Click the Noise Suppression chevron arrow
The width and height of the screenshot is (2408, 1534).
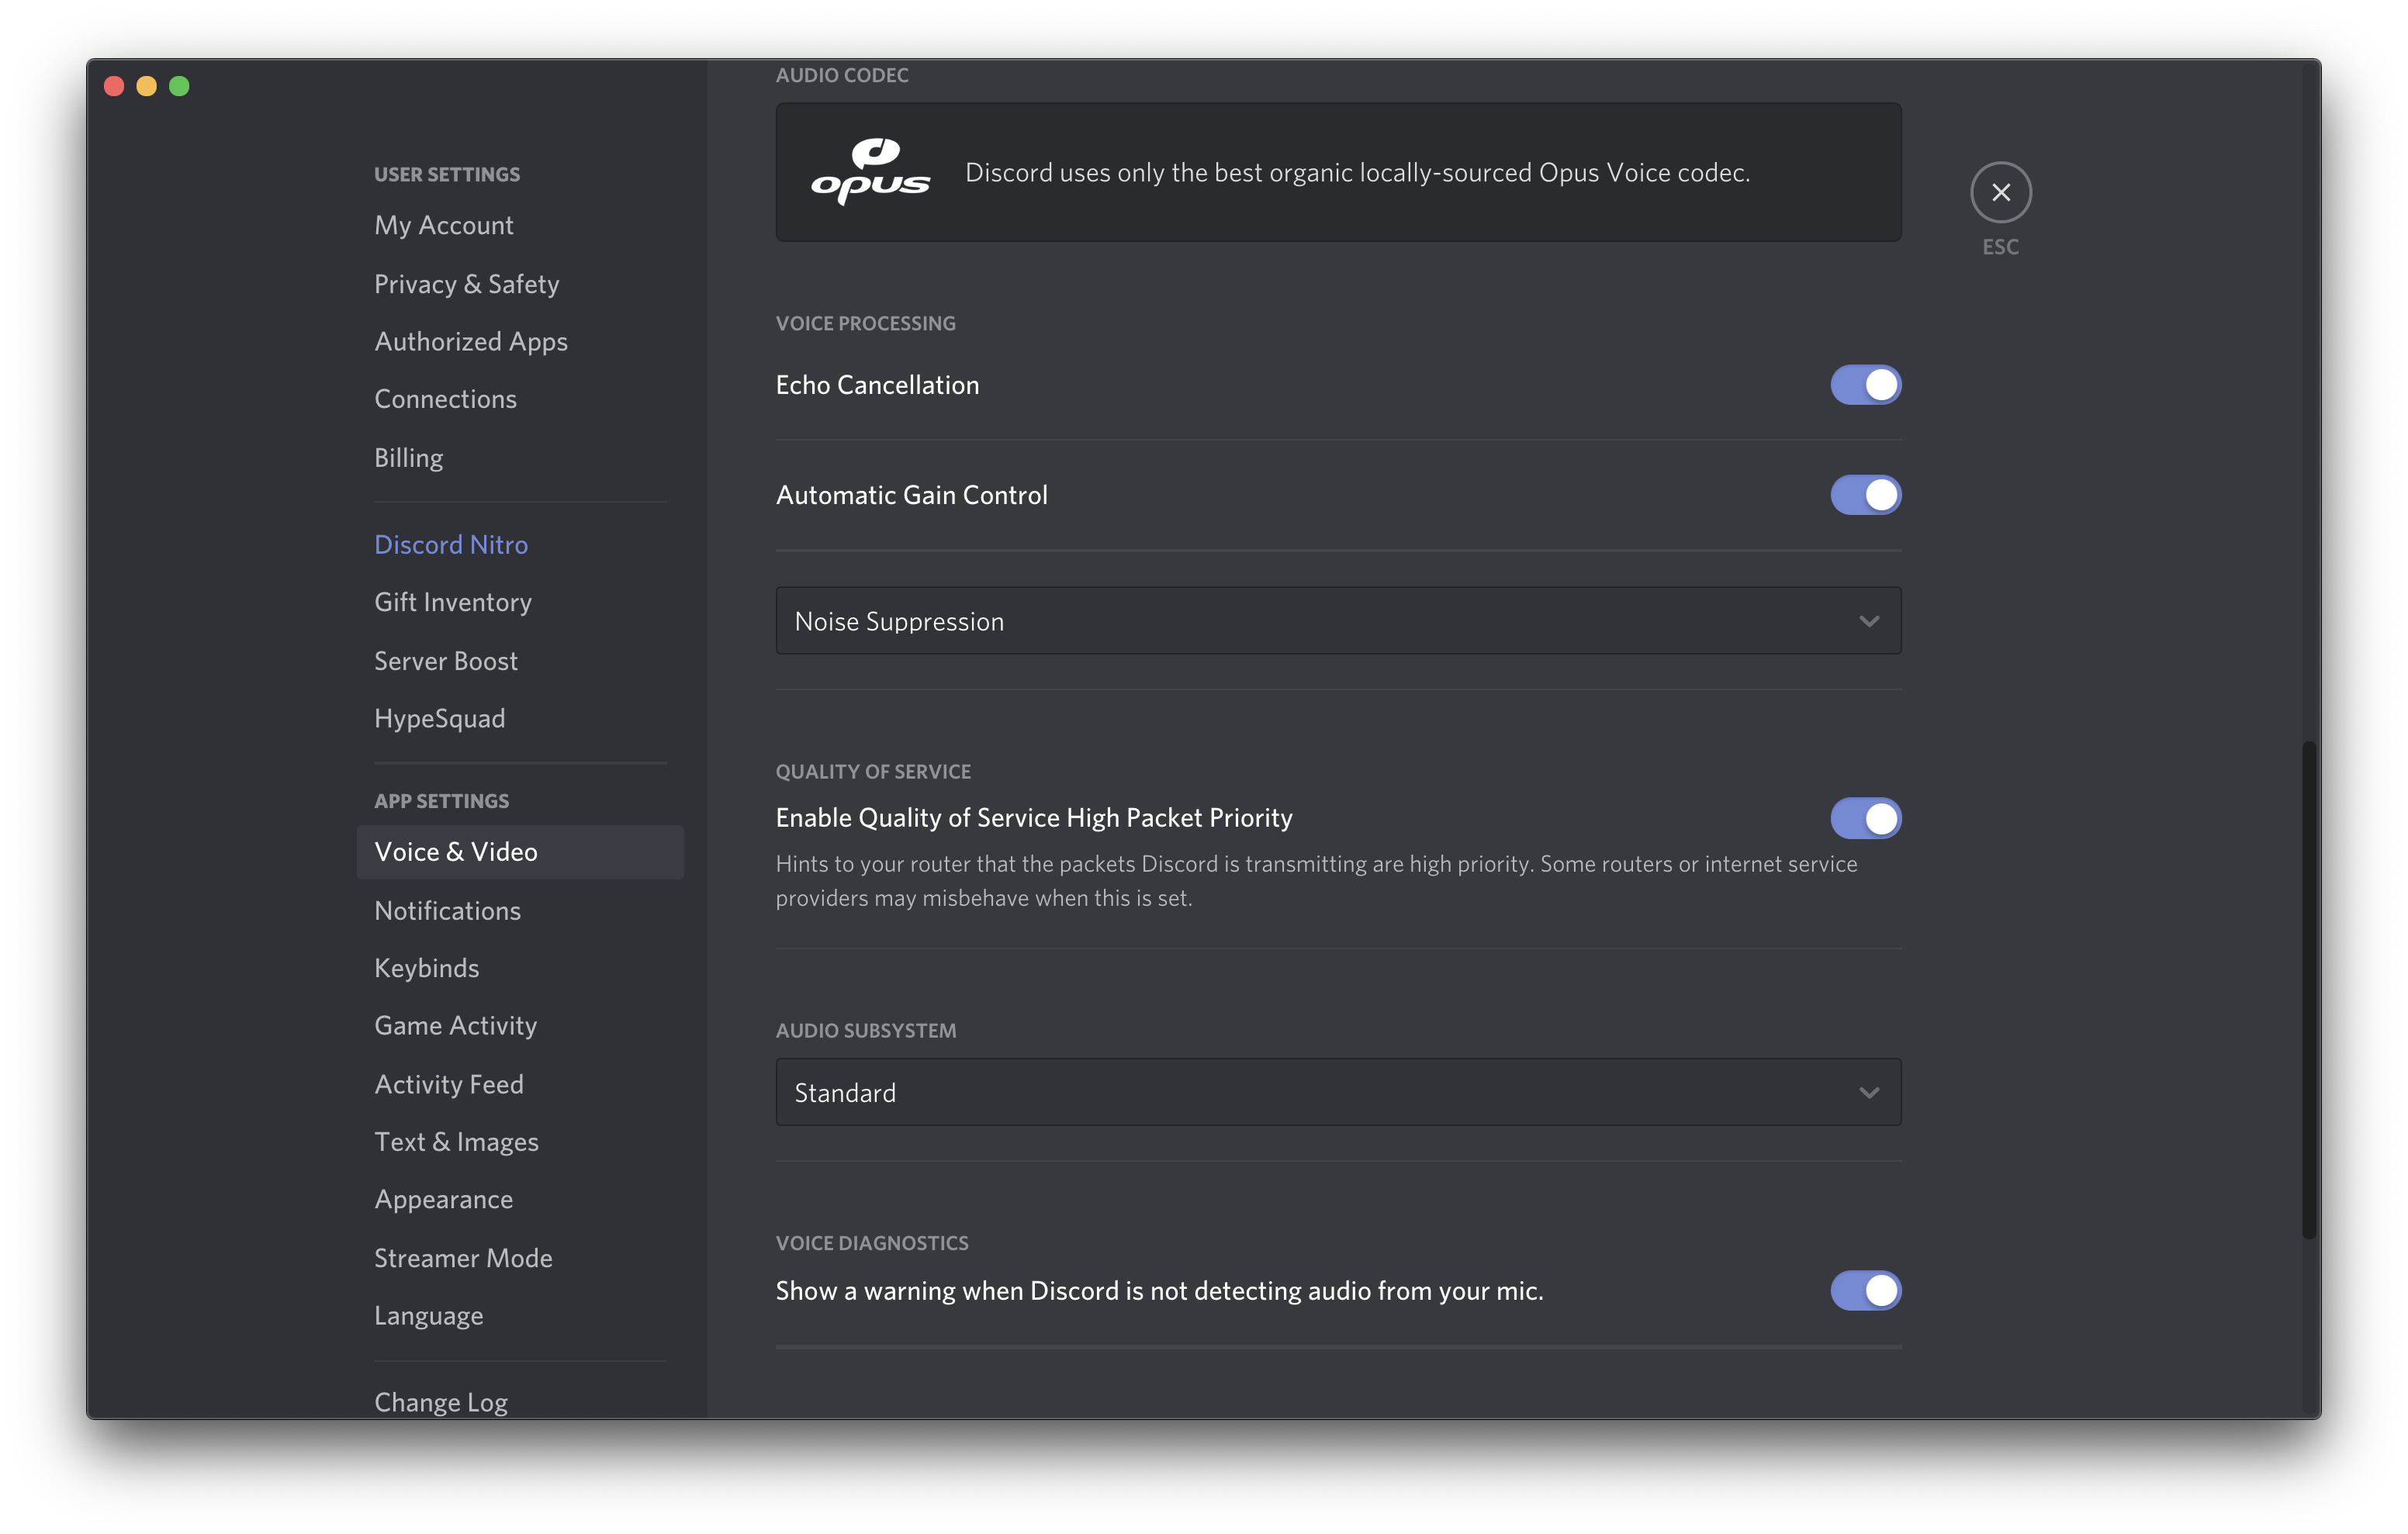pos(1868,621)
